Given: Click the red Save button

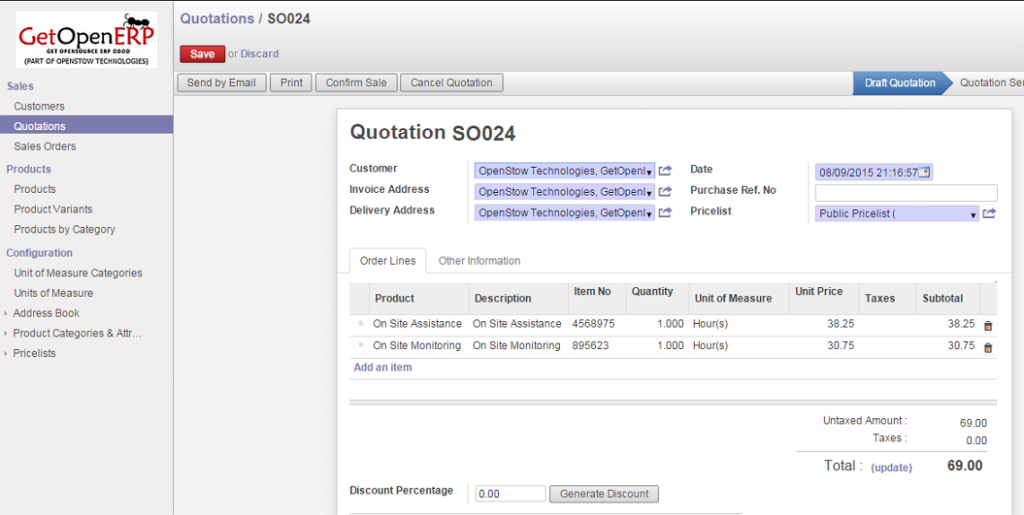Looking at the screenshot, I should (202, 54).
